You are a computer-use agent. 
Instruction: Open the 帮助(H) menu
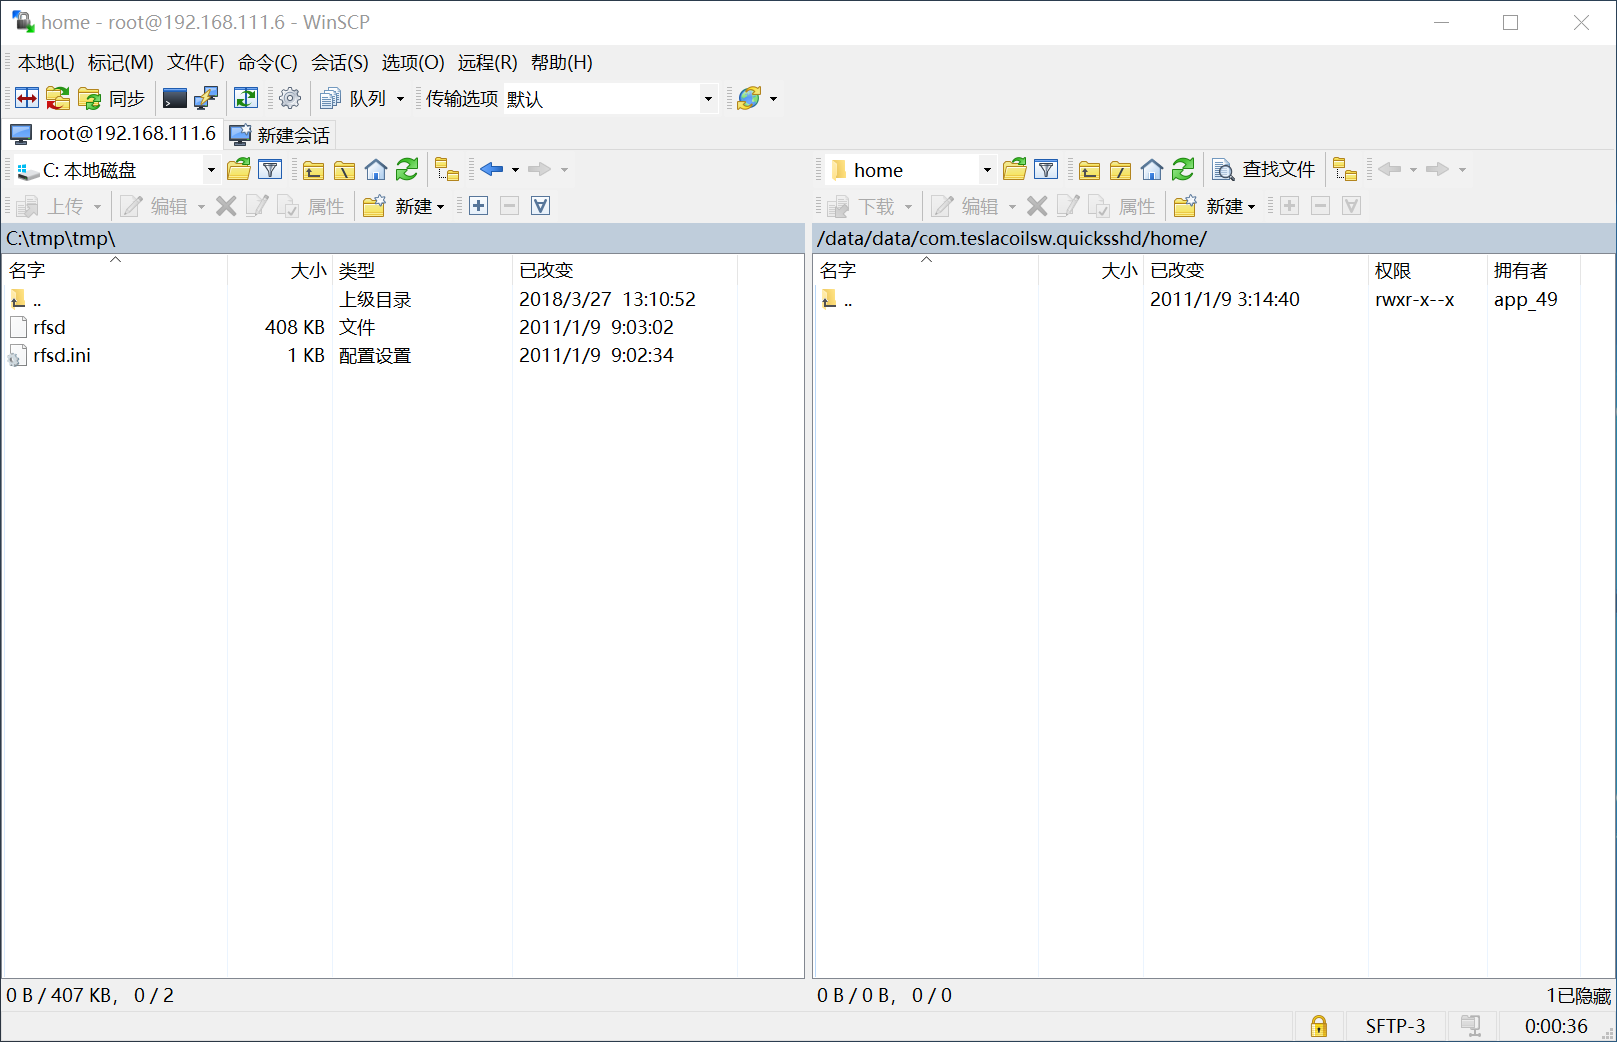tap(562, 63)
